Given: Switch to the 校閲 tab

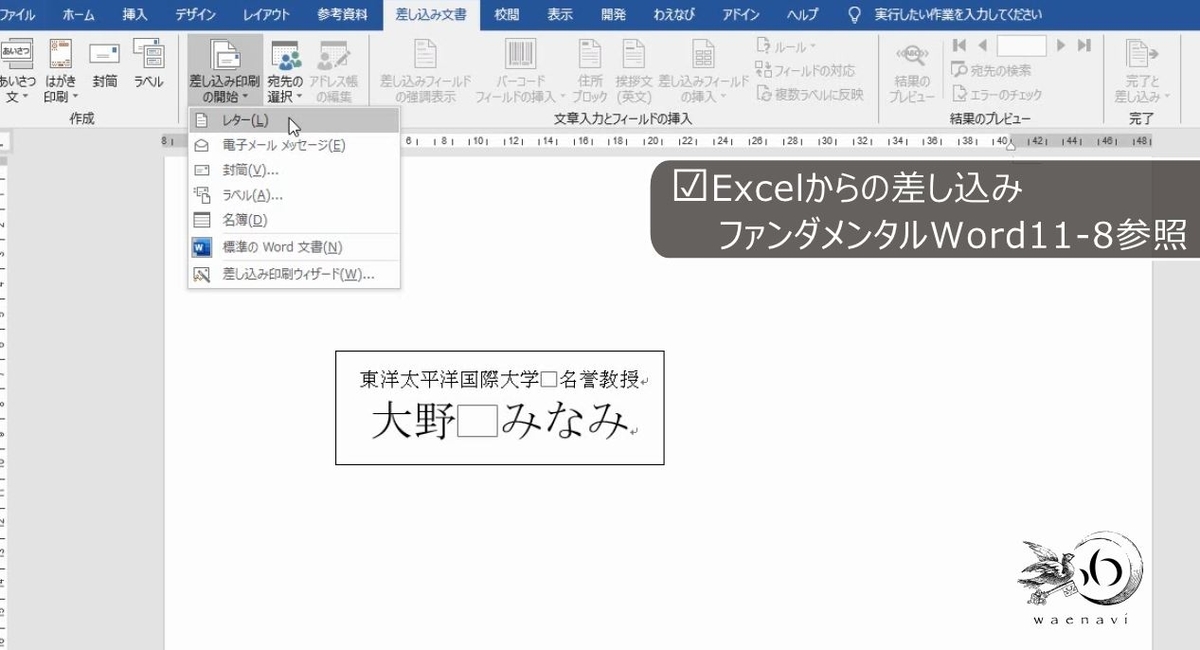Looking at the screenshot, I should point(507,15).
